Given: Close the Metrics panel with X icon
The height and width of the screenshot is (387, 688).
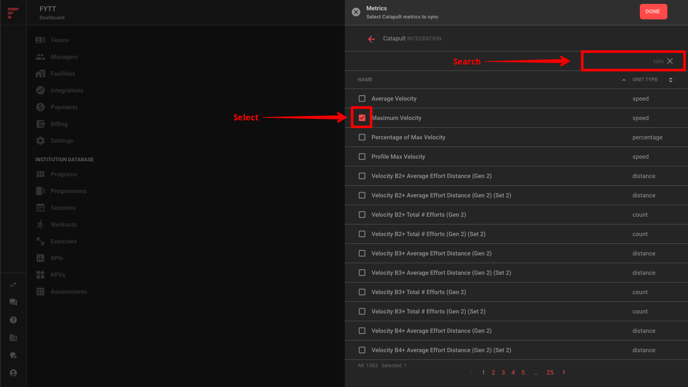Looking at the screenshot, I should [356, 12].
